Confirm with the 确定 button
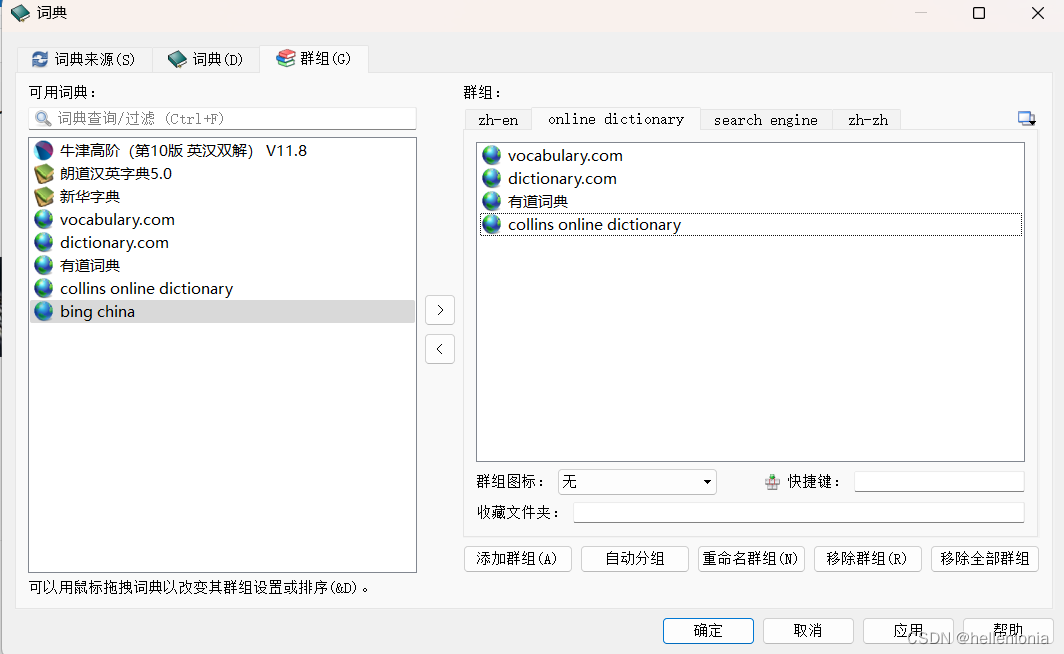This screenshot has width=1064, height=654. coord(708,631)
